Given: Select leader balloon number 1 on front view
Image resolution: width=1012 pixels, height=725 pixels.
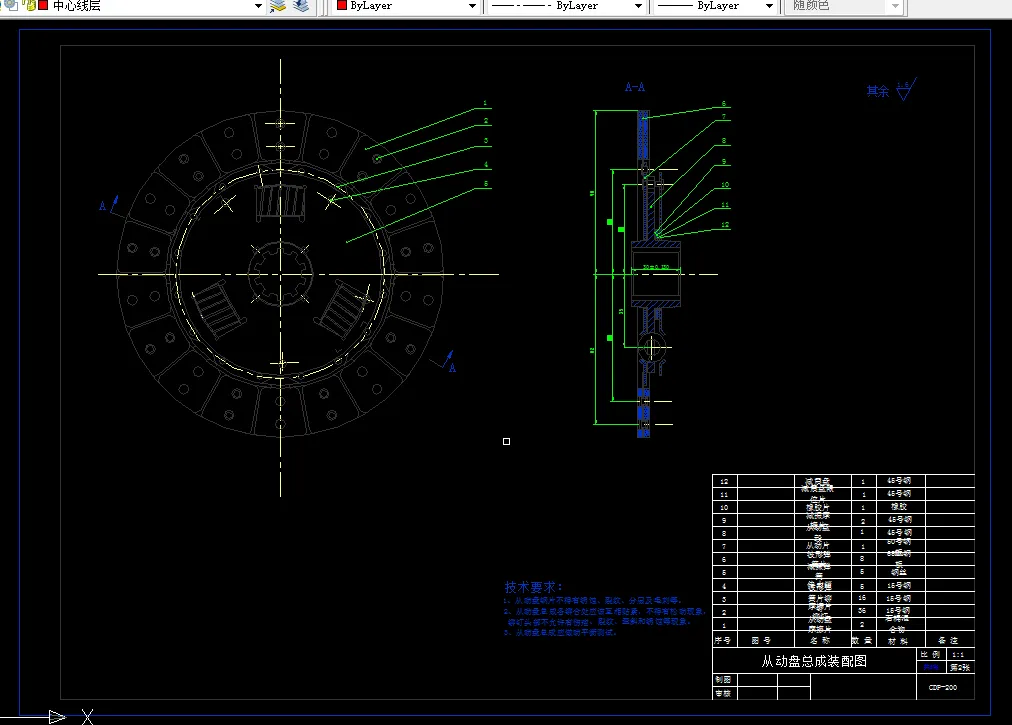Looking at the screenshot, I should point(485,103).
